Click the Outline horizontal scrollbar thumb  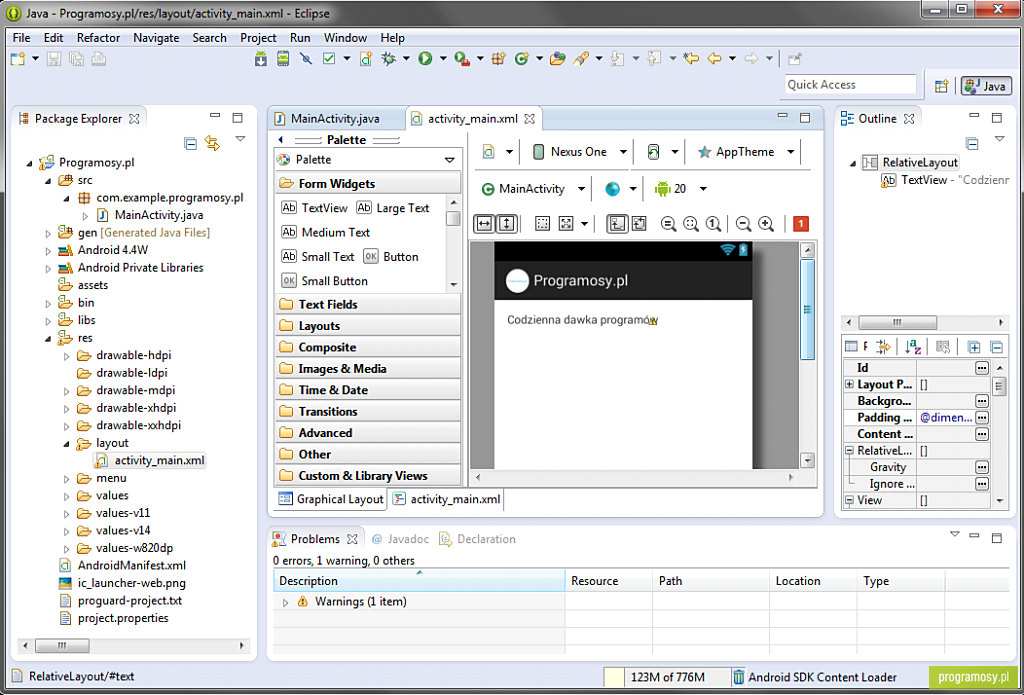point(897,323)
